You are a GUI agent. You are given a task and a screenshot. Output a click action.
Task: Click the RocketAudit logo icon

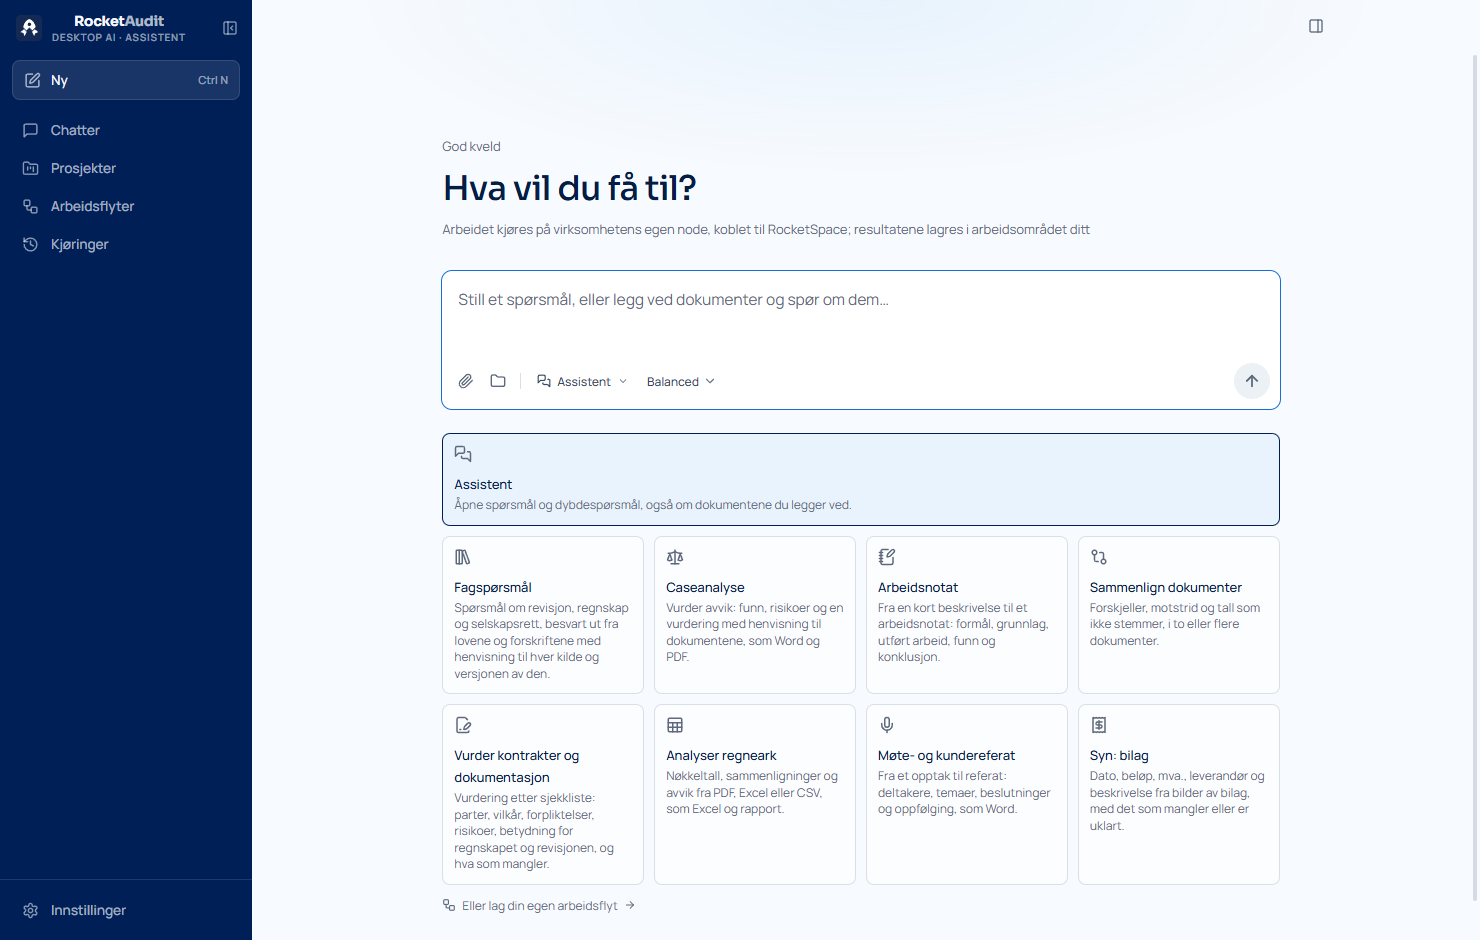[x=29, y=28]
